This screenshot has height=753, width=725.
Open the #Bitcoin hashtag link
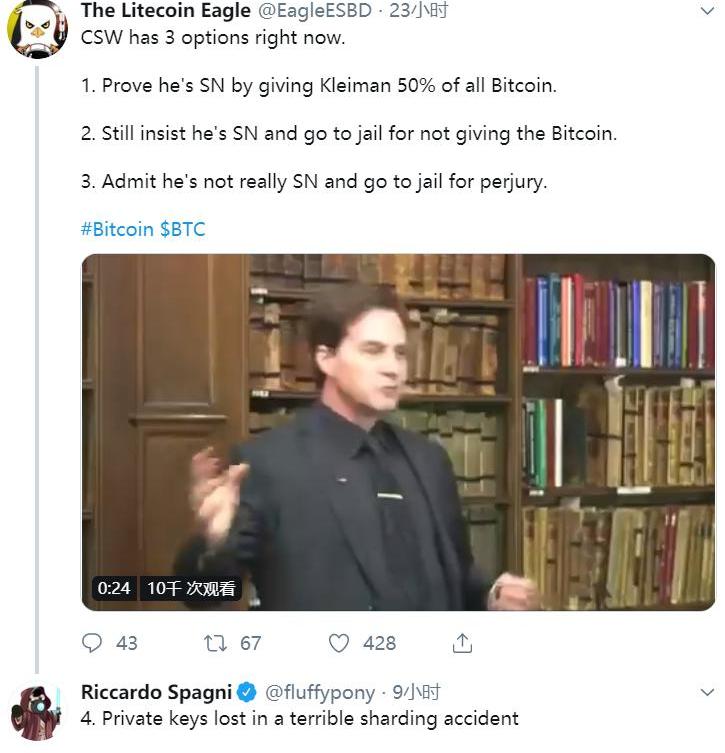tap(117, 229)
